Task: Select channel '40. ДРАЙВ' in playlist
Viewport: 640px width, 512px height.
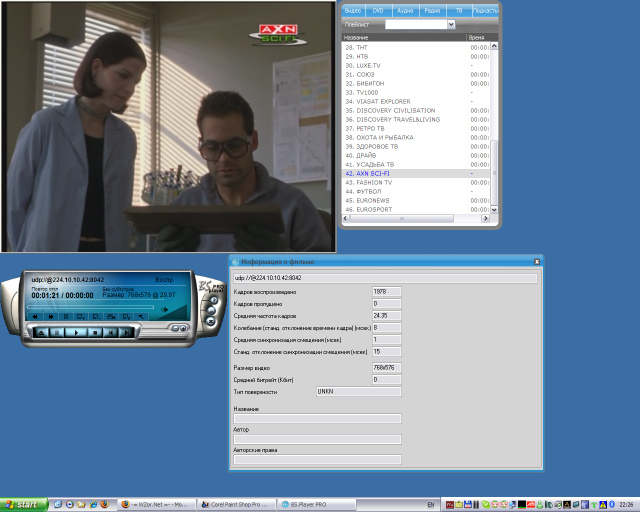Action: [x=416, y=155]
